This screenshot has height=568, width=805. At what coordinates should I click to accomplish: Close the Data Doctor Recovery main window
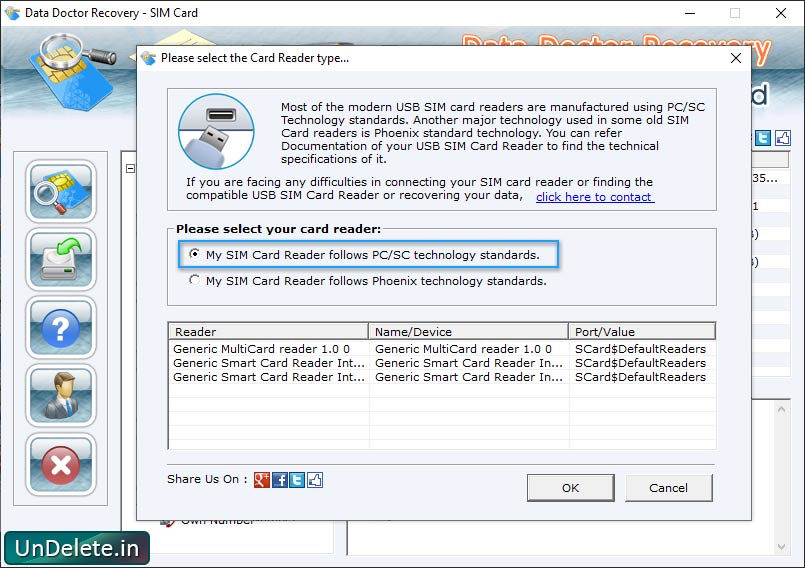(781, 13)
